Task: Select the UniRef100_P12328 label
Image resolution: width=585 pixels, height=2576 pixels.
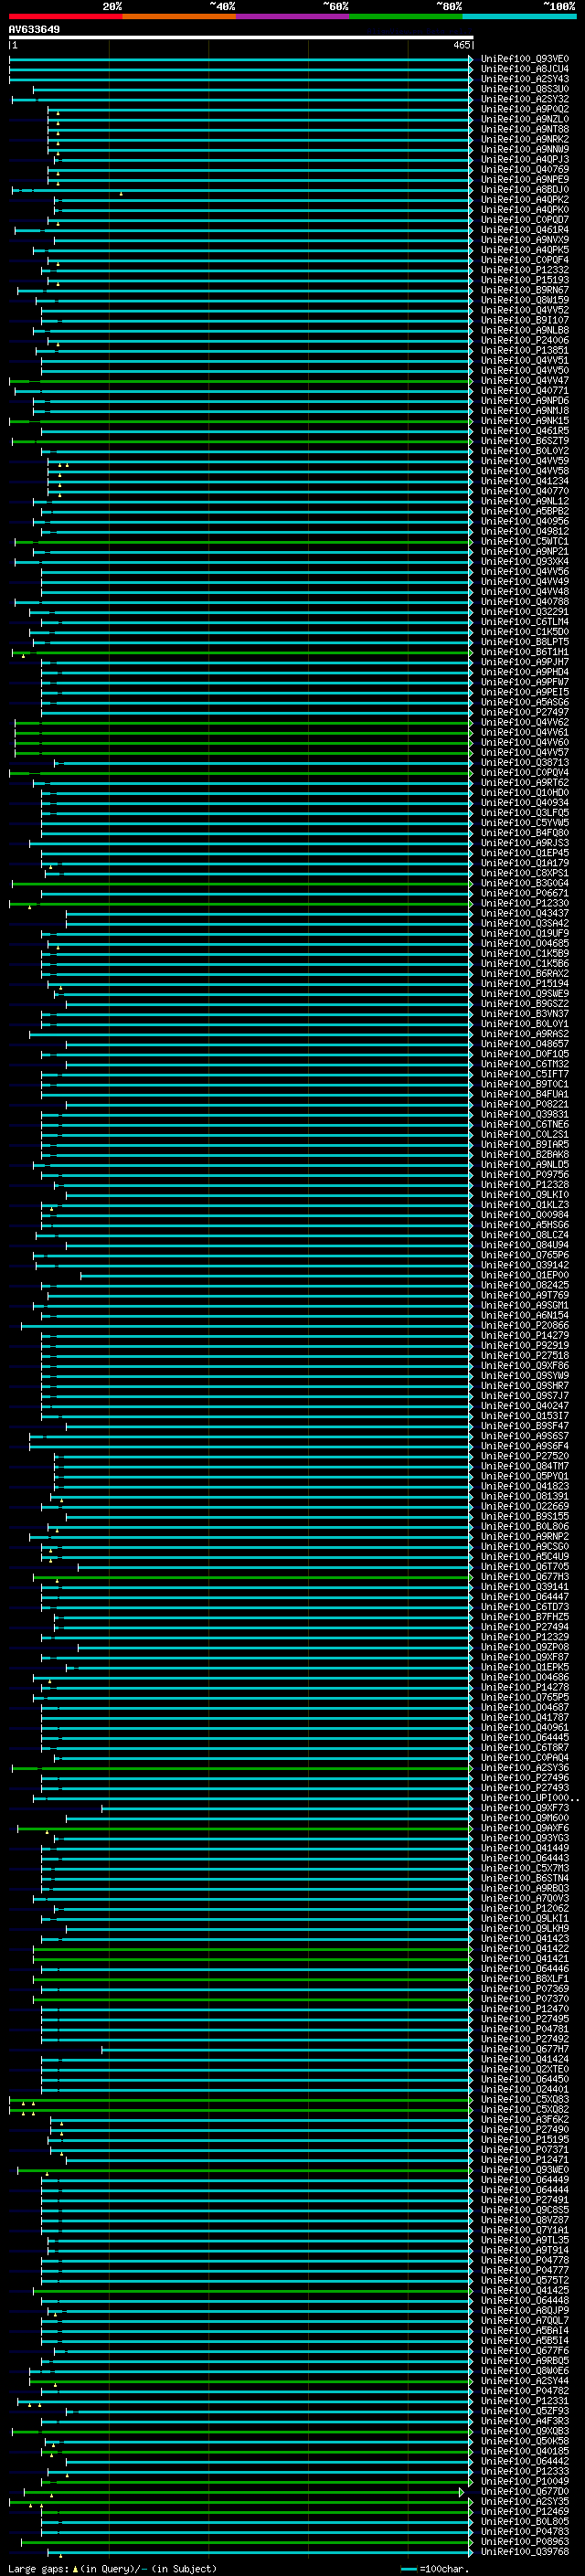Action: click(x=524, y=1185)
